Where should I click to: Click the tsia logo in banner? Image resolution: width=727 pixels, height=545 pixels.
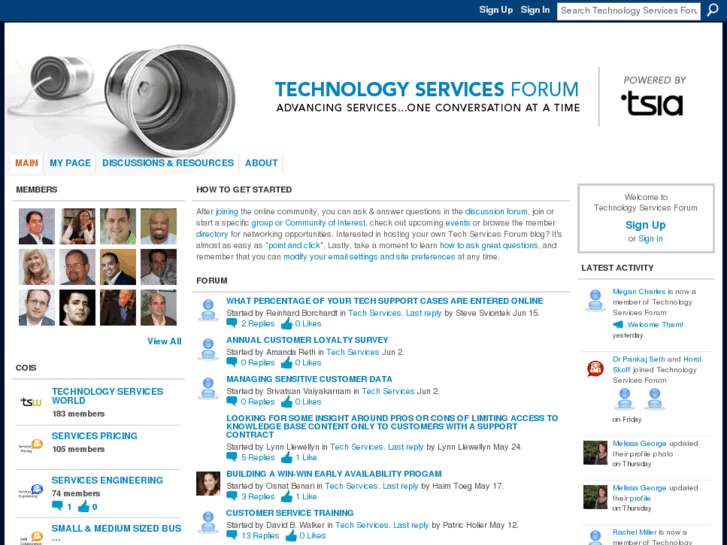[652, 104]
